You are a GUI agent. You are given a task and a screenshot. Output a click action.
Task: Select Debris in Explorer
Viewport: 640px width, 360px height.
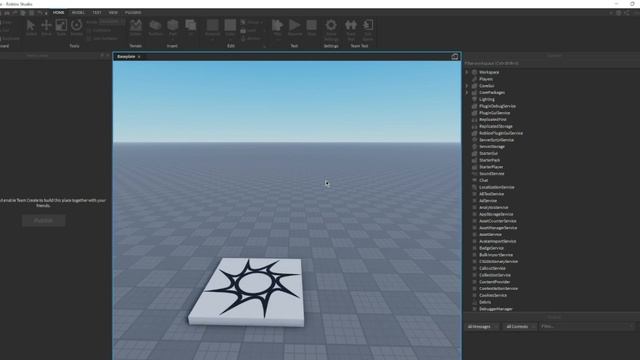click(x=485, y=302)
